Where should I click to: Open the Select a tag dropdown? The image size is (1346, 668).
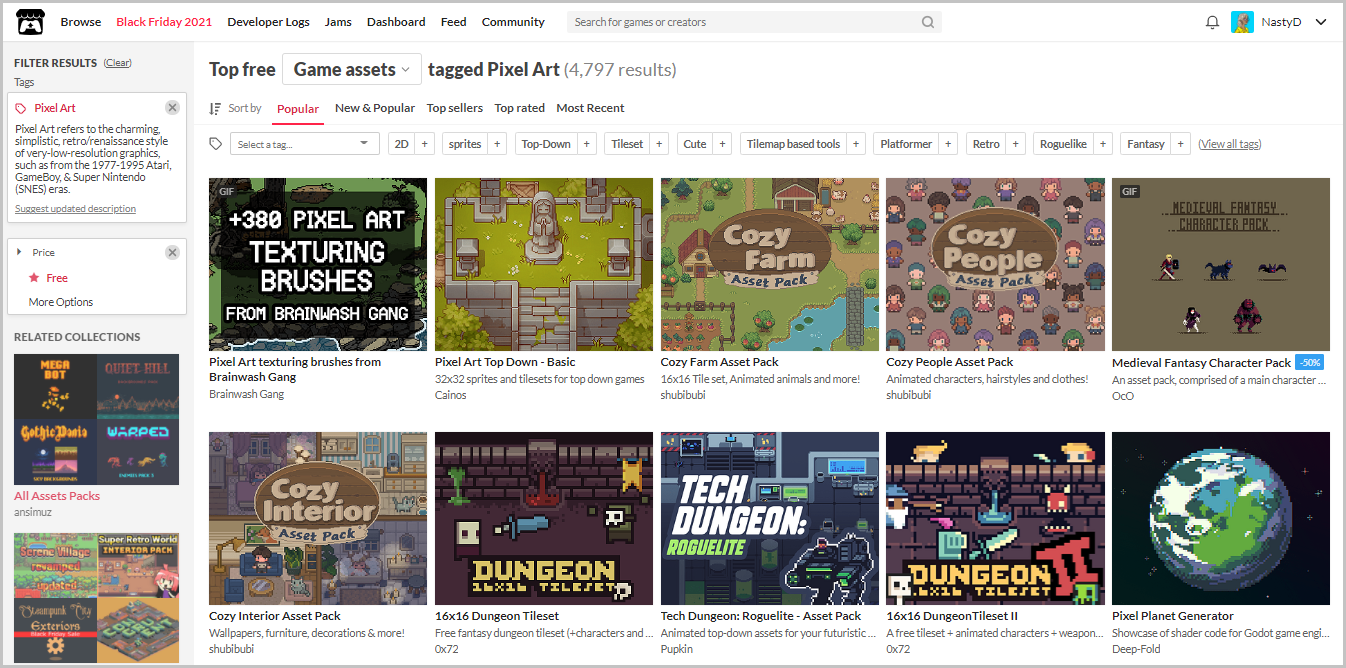305,144
